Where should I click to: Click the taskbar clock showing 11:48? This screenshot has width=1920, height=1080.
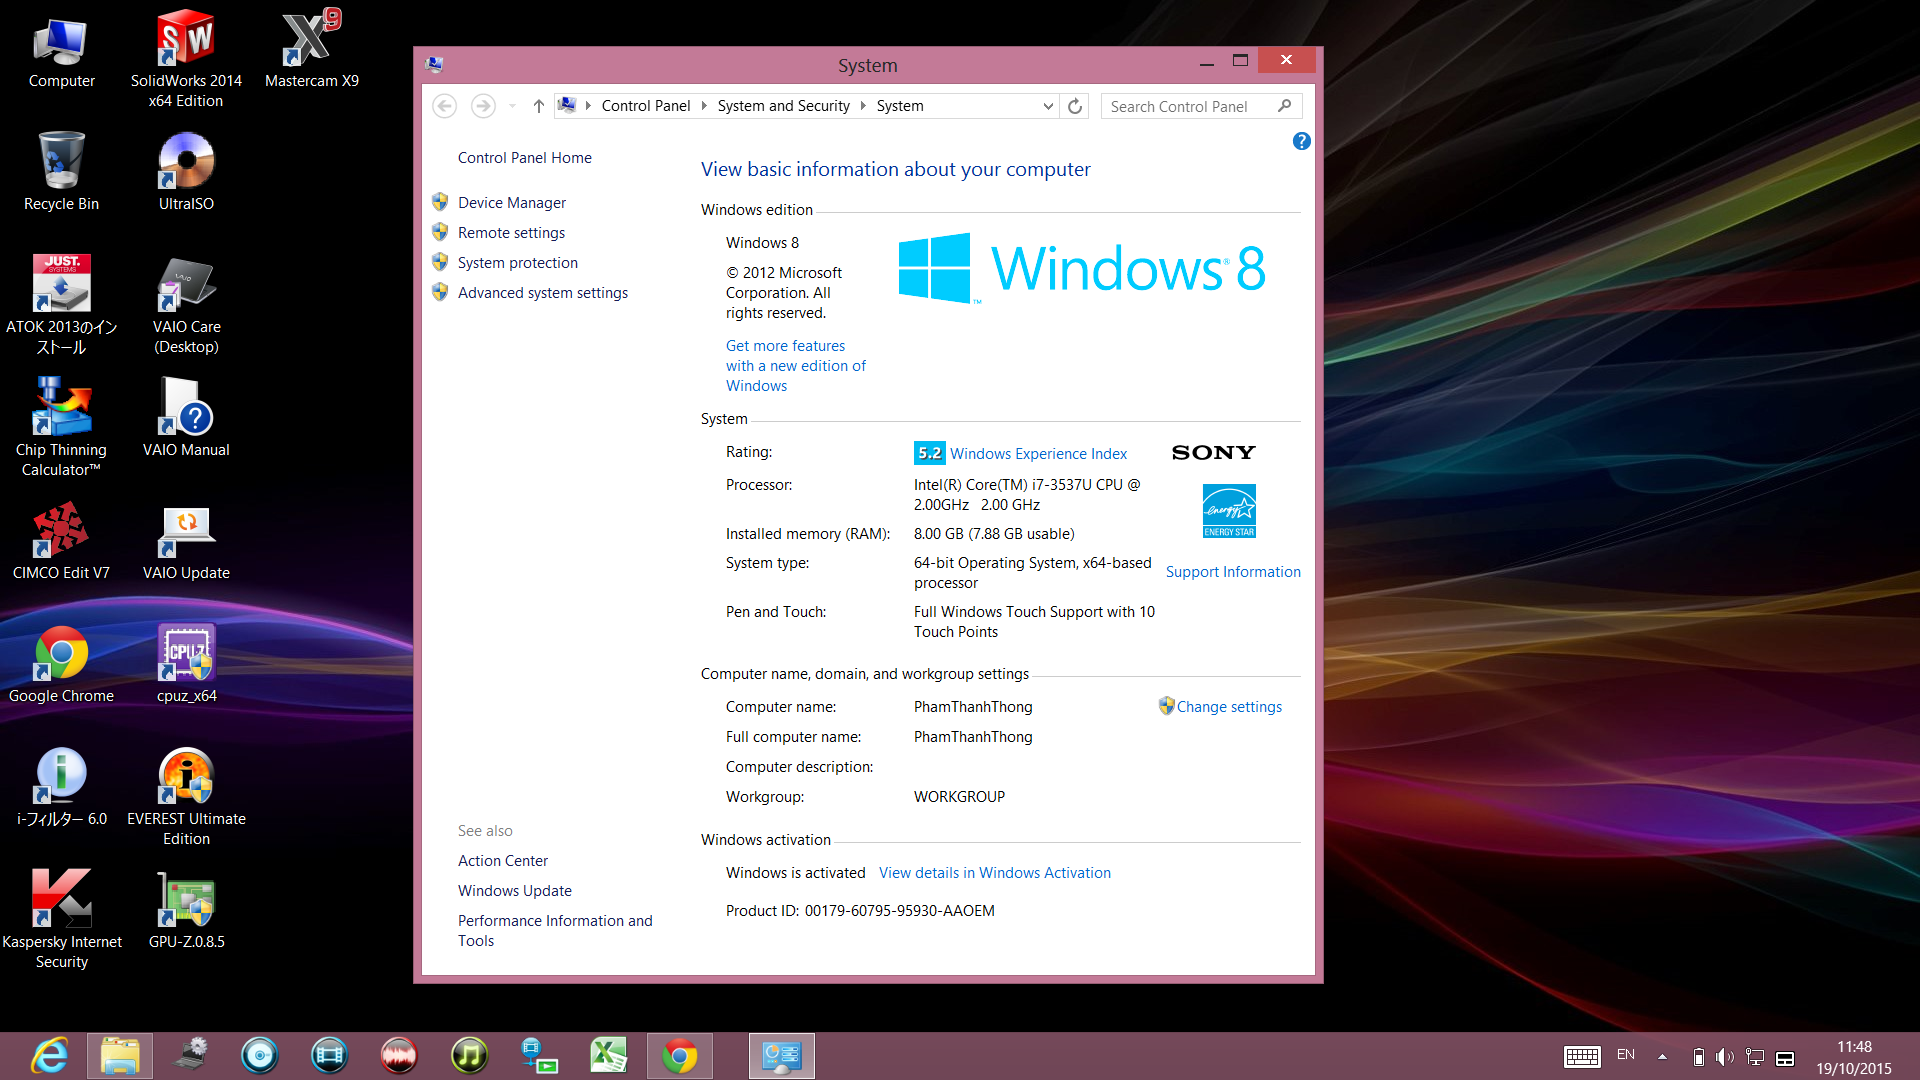coord(1854,1057)
